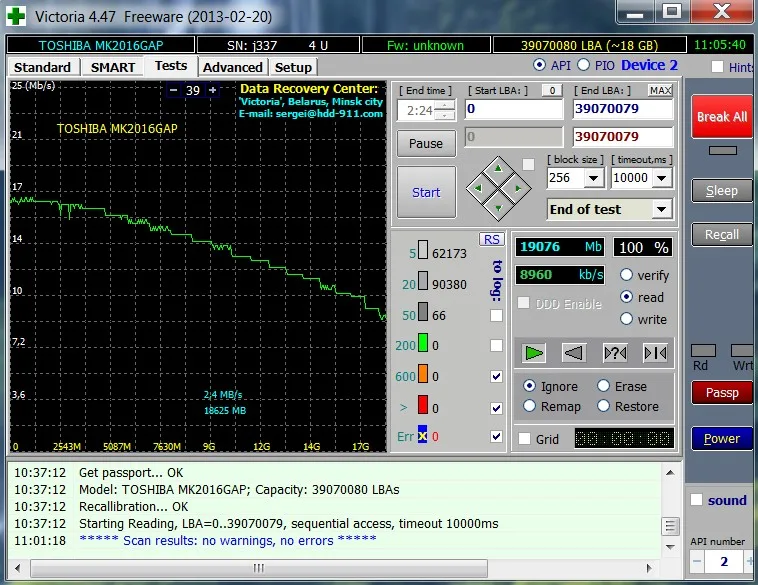This screenshot has height=585, width=758.
Task: Choose the random seek scan icon
Action: tap(614, 352)
